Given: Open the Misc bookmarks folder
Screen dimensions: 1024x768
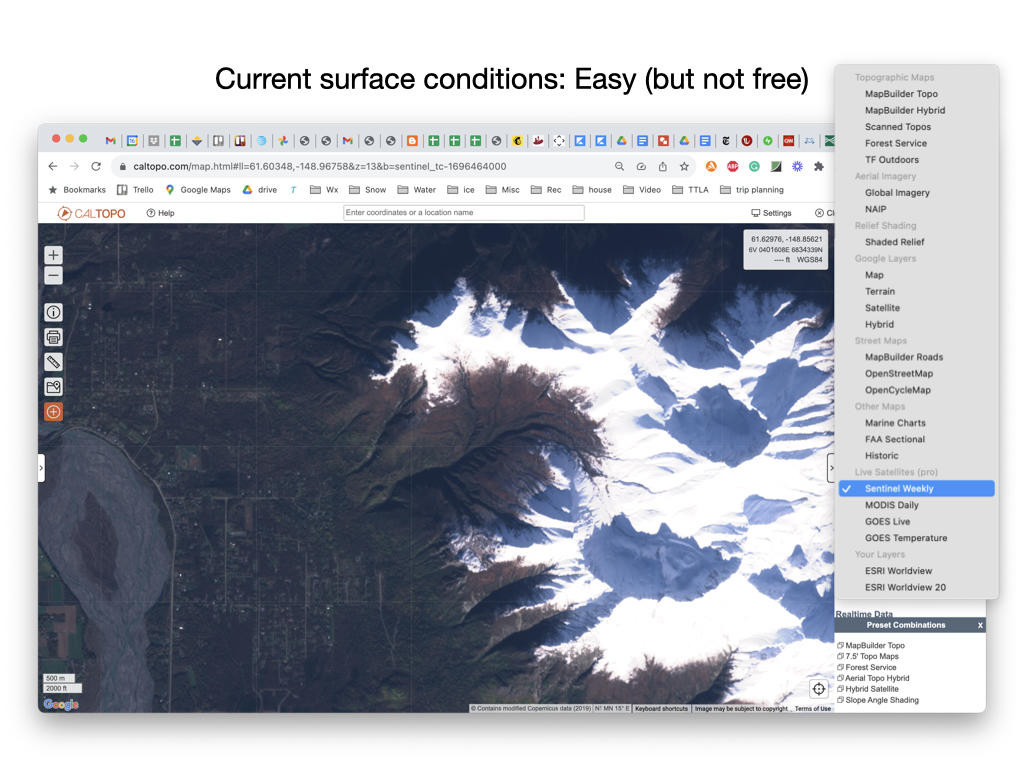Looking at the screenshot, I should click(x=503, y=190).
